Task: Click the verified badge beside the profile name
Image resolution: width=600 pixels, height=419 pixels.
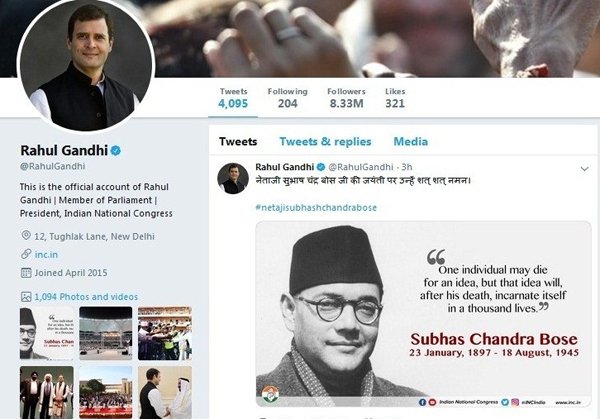Action: click(x=116, y=150)
